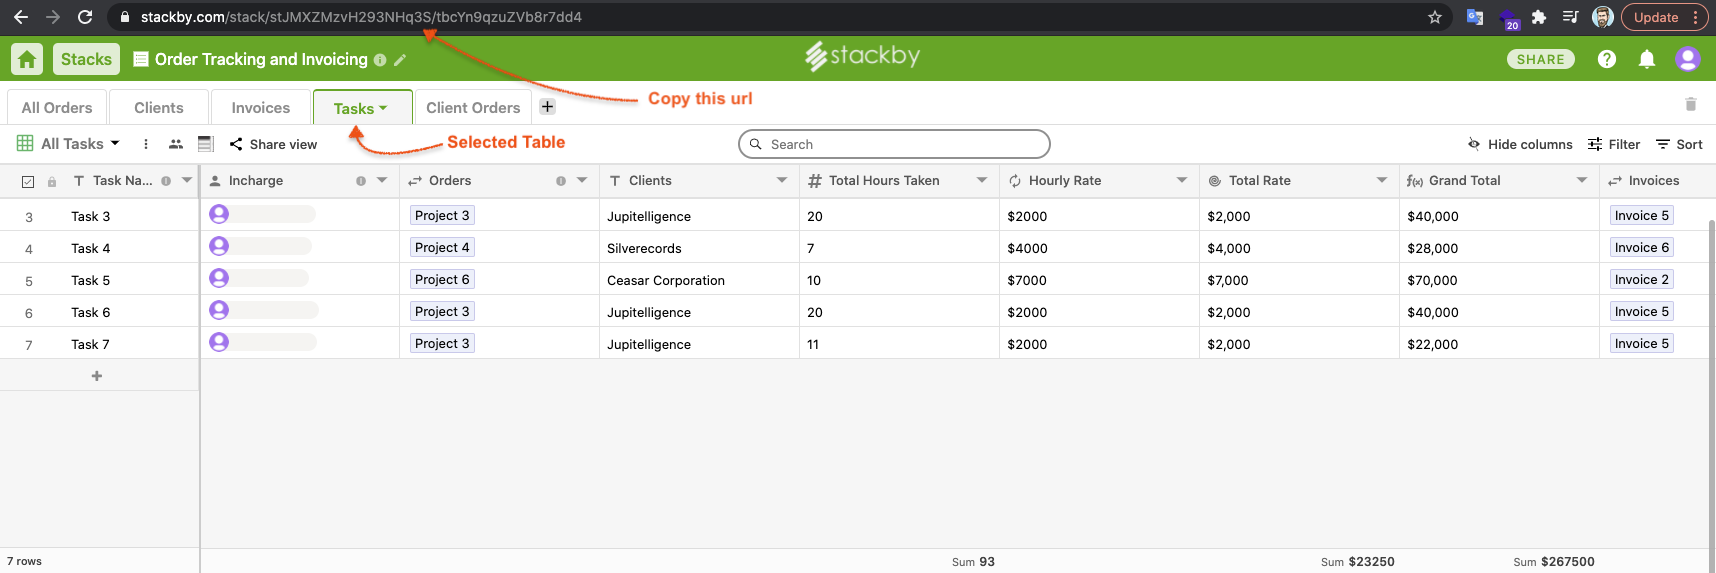Click the Stackby home icon
Image resolution: width=1716 pixels, height=573 pixels.
(x=27, y=59)
